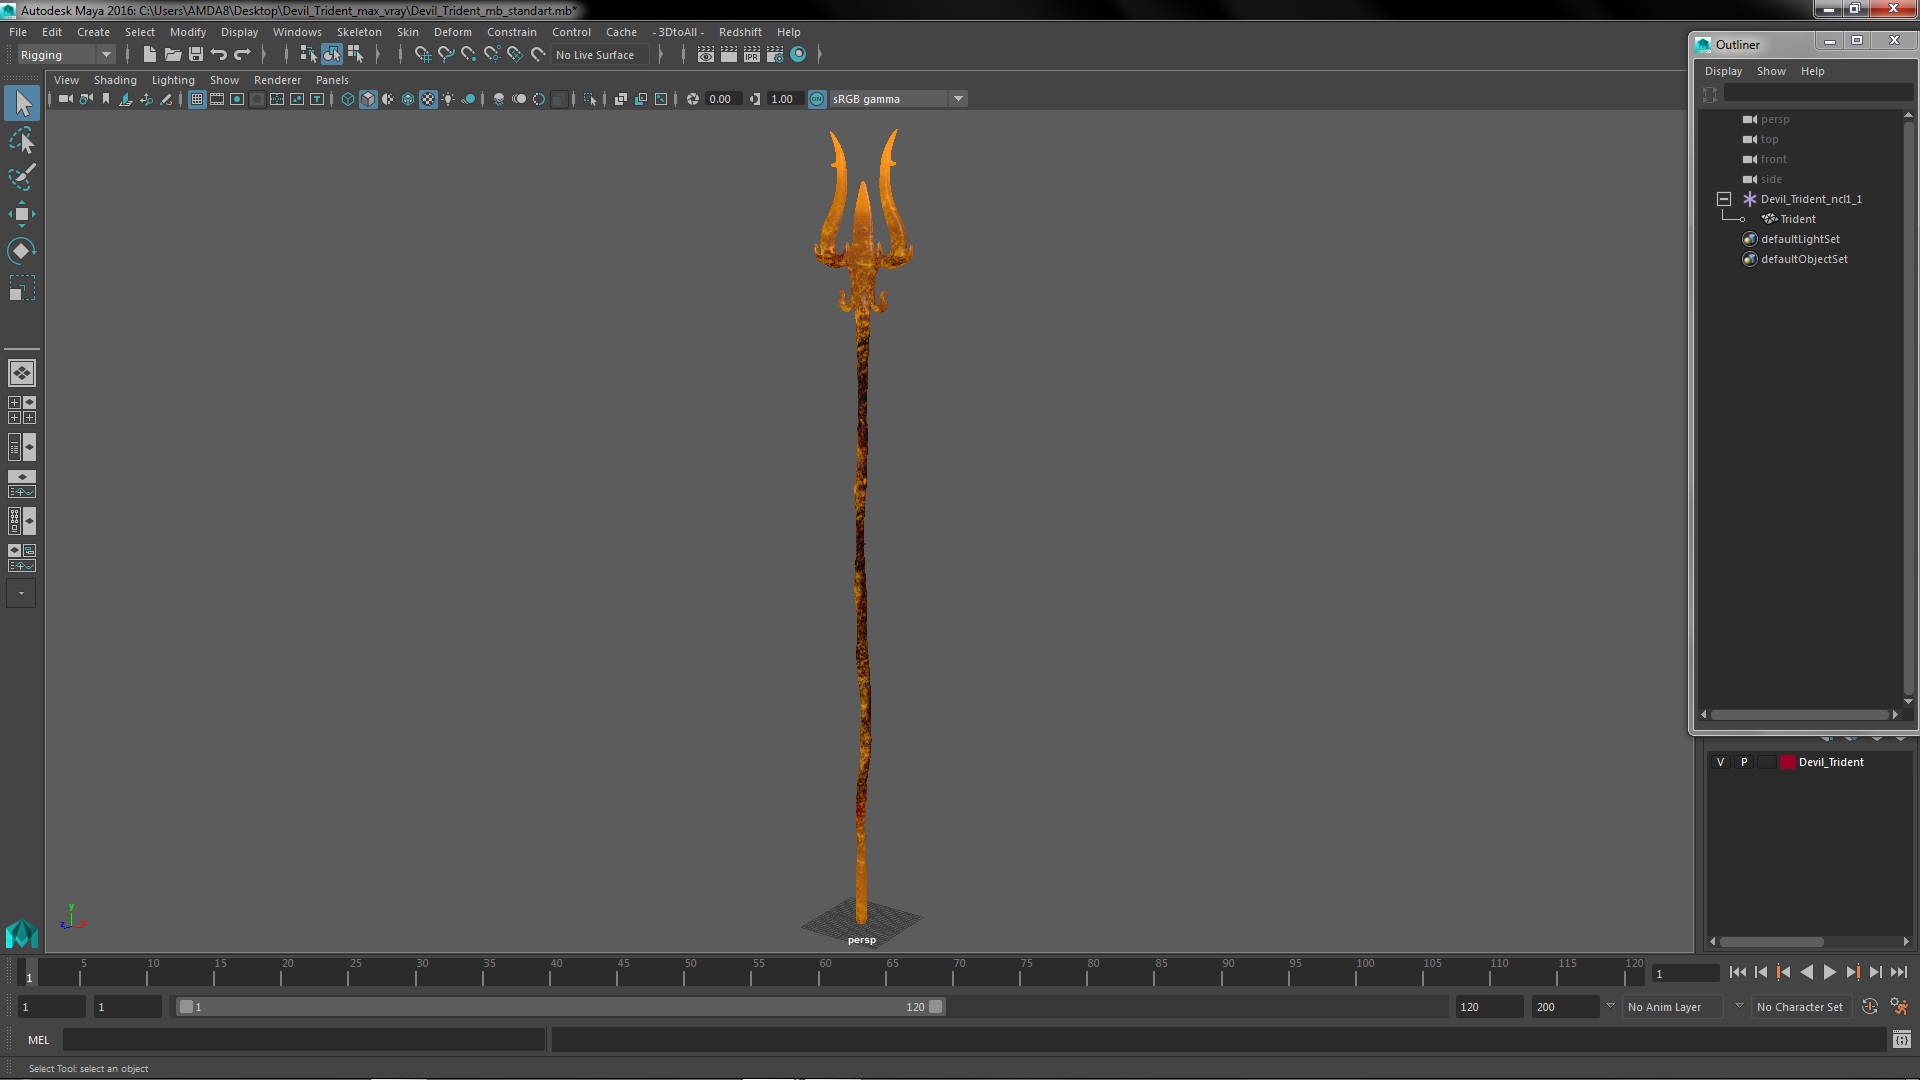Choose the Move tool in toolbox
Viewport: 1920px width, 1080px height.
click(22, 214)
